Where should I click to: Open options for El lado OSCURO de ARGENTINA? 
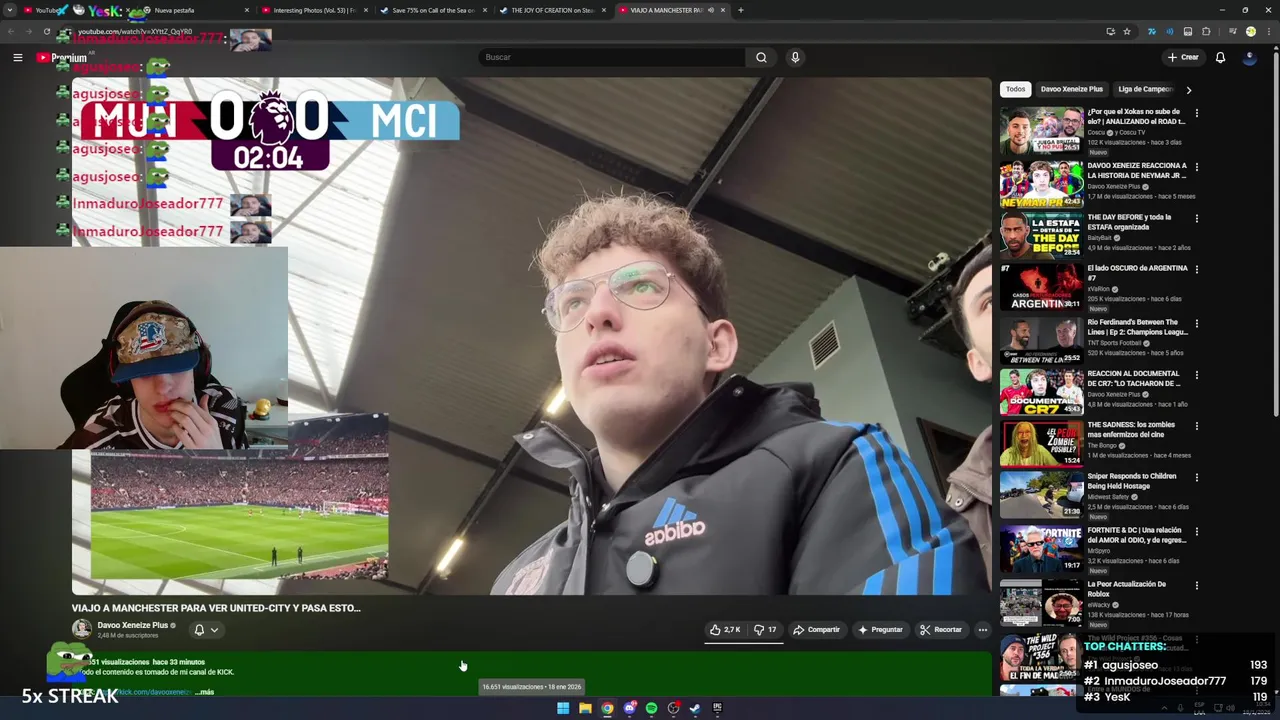tap(1196, 269)
